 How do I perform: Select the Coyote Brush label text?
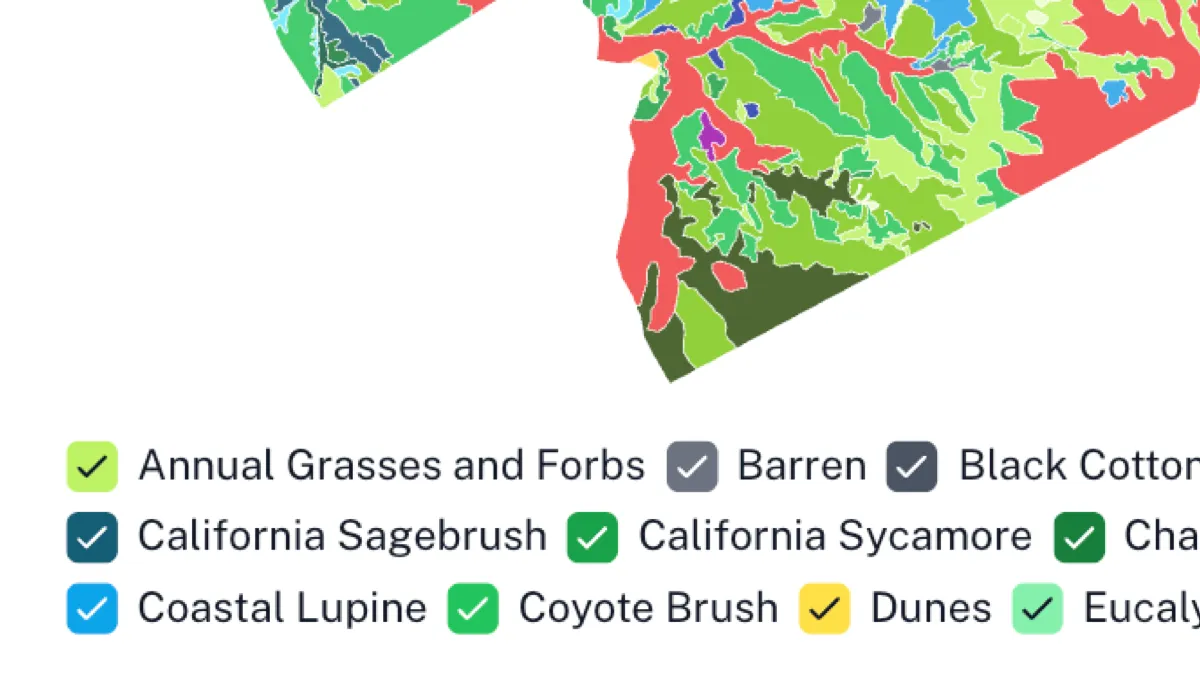tap(648, 608)
